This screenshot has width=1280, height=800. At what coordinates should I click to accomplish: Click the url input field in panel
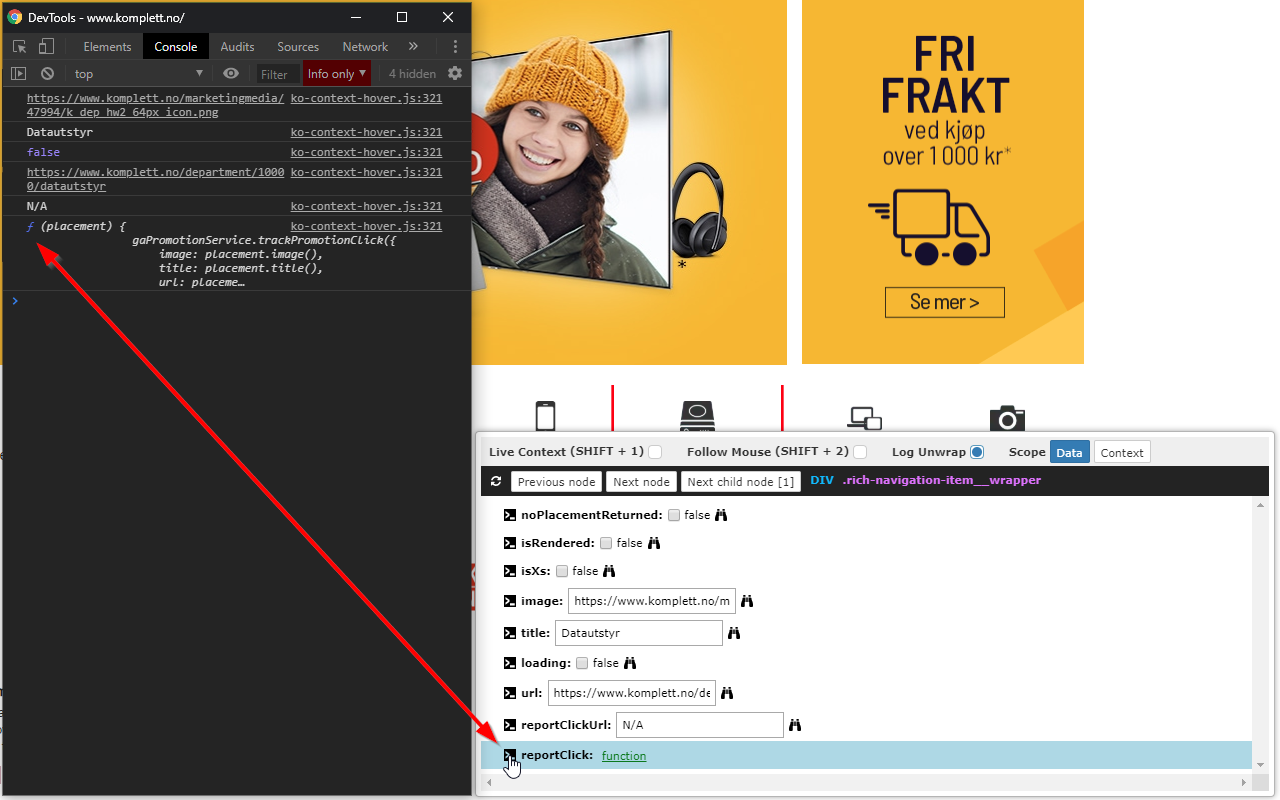tap(632, 693)
